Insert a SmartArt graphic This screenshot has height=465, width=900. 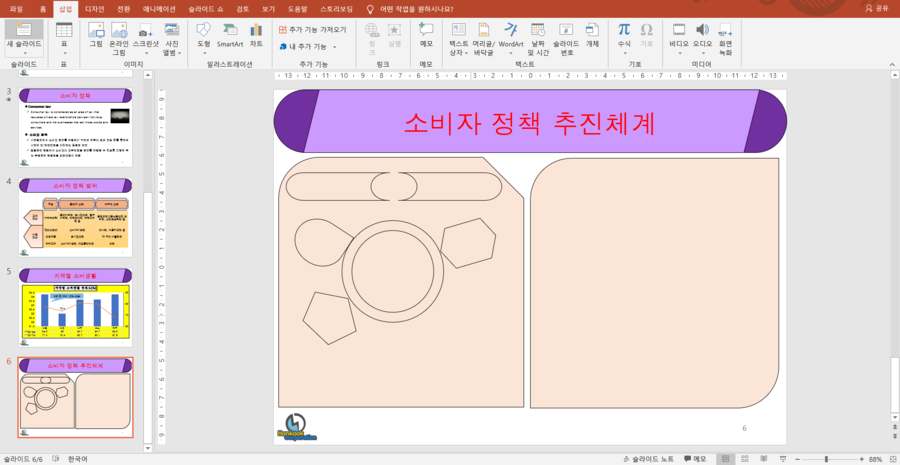[230, 34]
